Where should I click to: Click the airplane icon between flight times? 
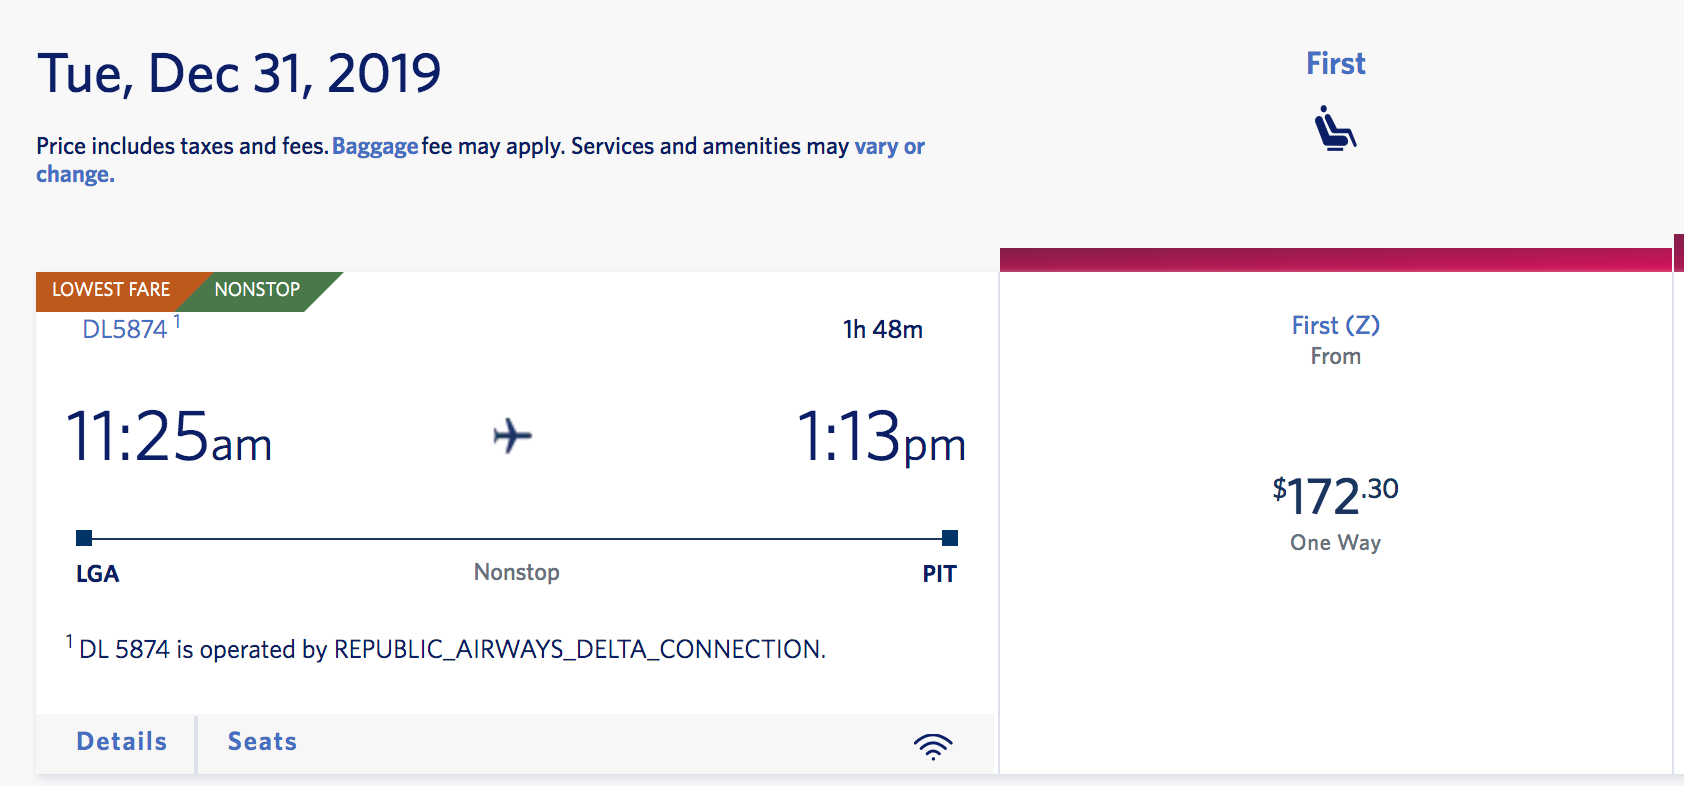coord(513,436)
